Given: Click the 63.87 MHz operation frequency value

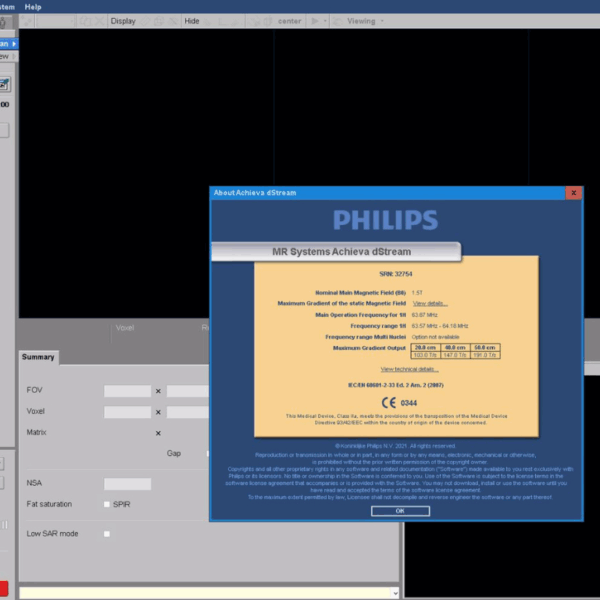Looking at the screenshot, I should [x=424, y=315].
